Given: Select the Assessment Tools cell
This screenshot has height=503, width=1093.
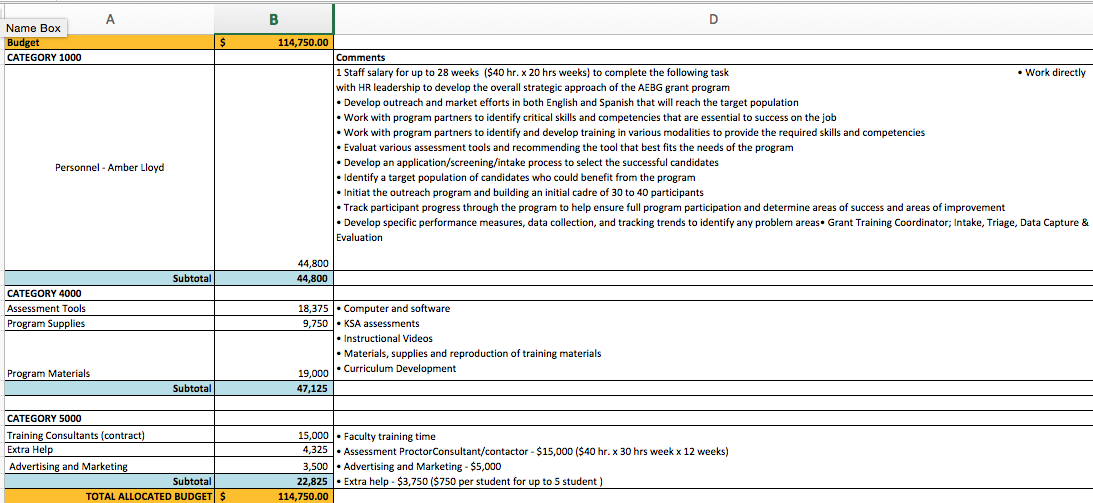Looking at the screenshot, I should (x=108, y=309).
